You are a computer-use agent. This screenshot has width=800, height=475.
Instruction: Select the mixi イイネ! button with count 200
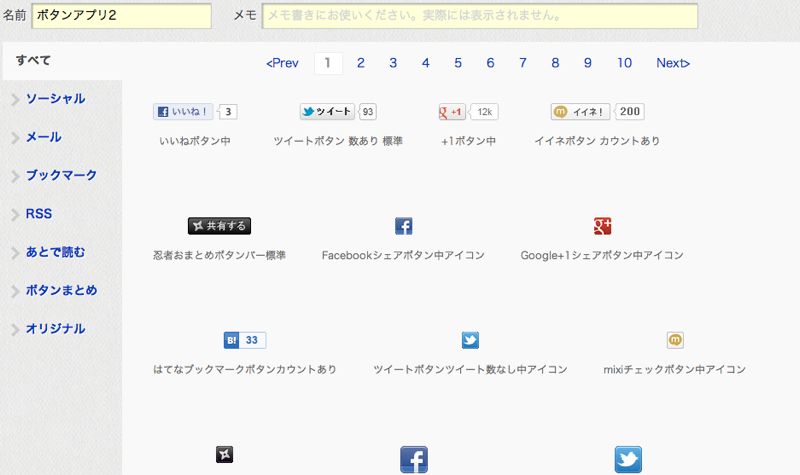[597, 112]
